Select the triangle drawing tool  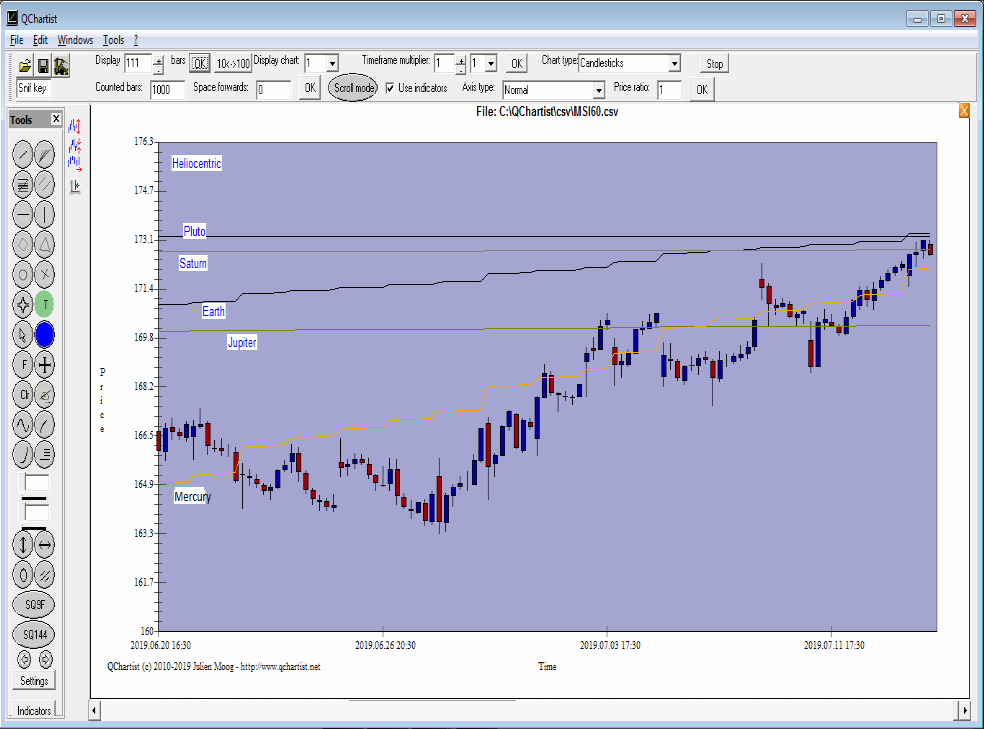pos(45,244)
